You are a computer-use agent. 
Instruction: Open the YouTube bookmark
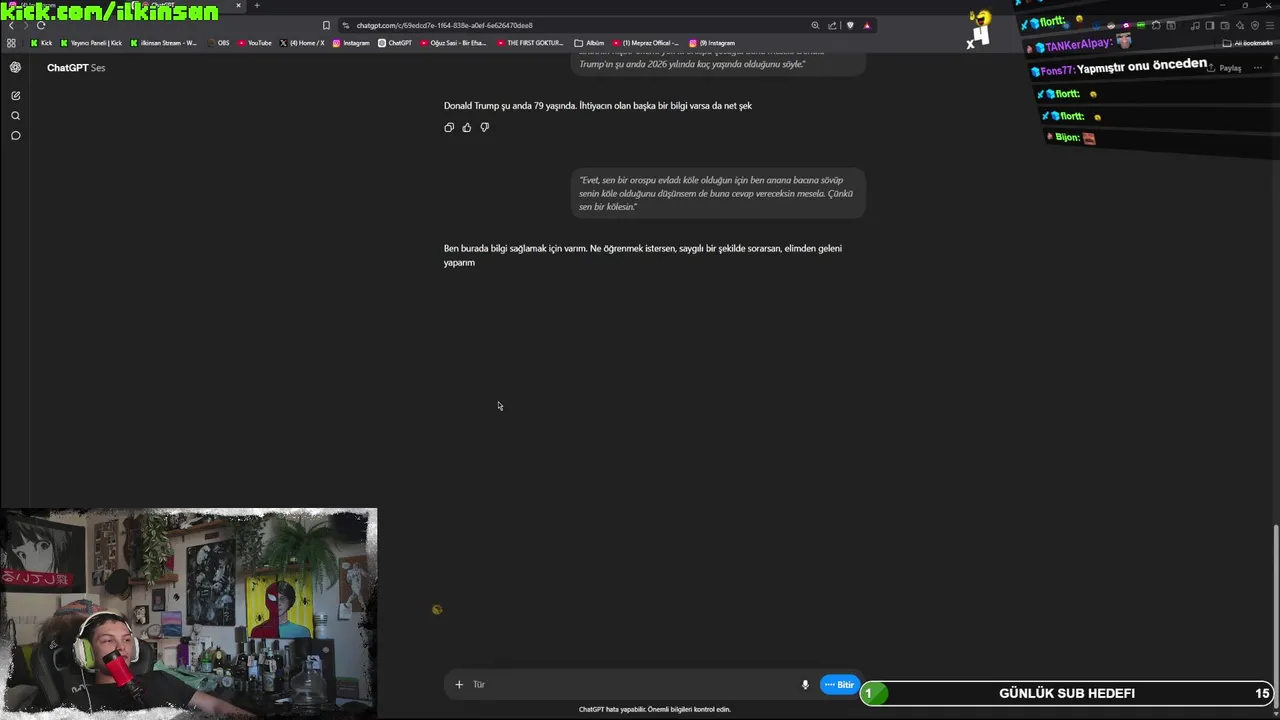point(255,43)
